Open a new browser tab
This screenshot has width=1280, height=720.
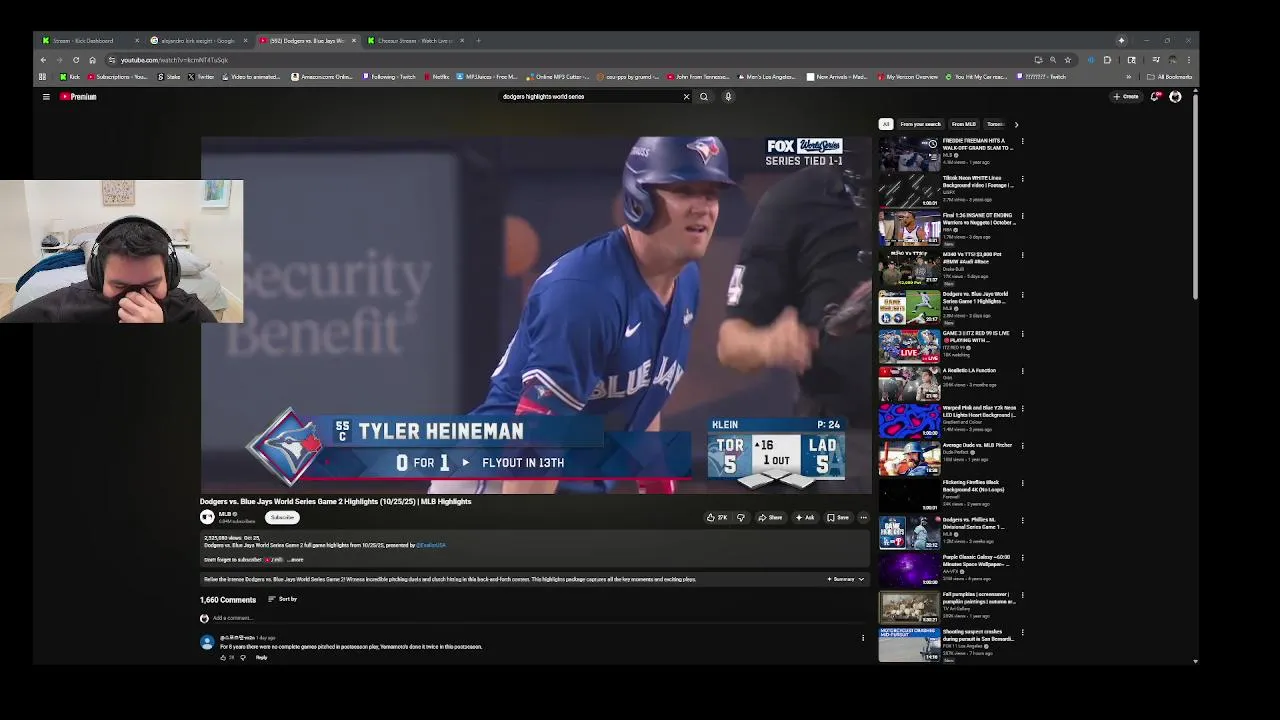coord(478,41)
